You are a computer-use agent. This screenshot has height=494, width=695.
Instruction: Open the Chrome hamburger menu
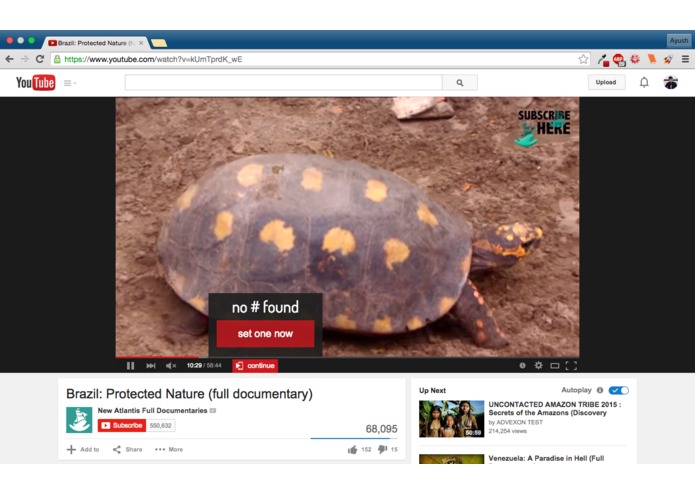pyautogui.click(x=685, y=59)
